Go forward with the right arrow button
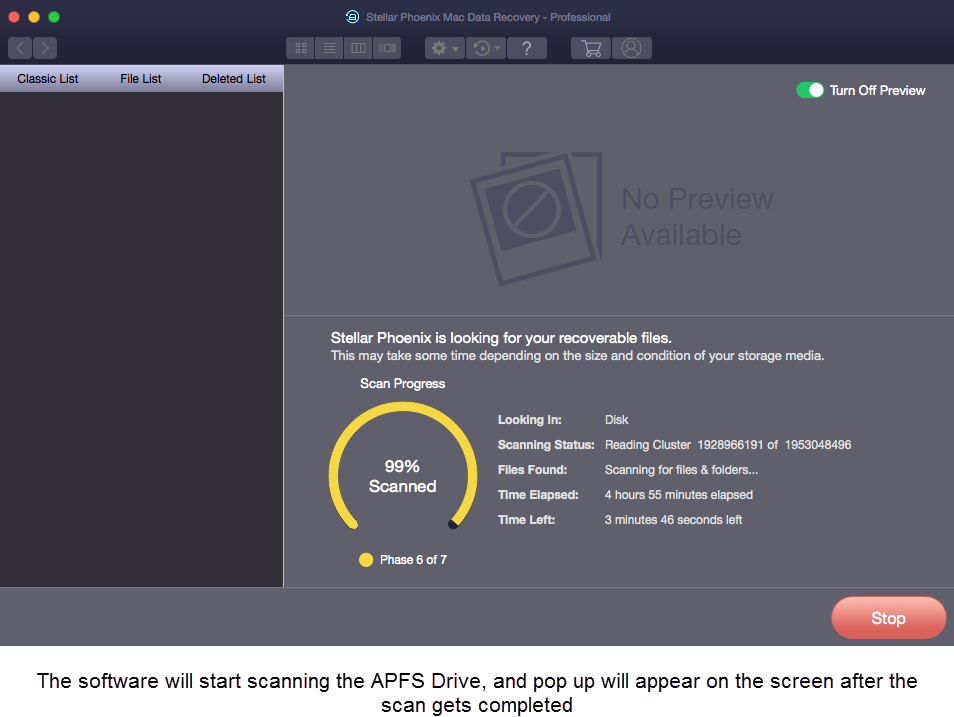 tap(45, 48)
